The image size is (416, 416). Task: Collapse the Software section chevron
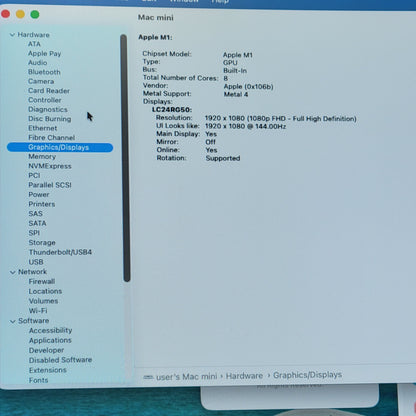pyautogui.click(x=13, y=321)
